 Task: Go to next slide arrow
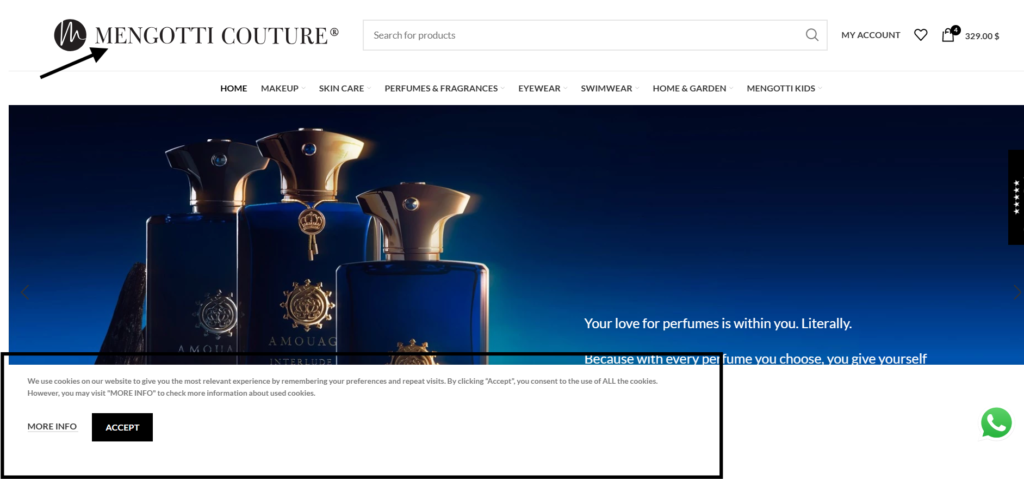point(1016,292)
